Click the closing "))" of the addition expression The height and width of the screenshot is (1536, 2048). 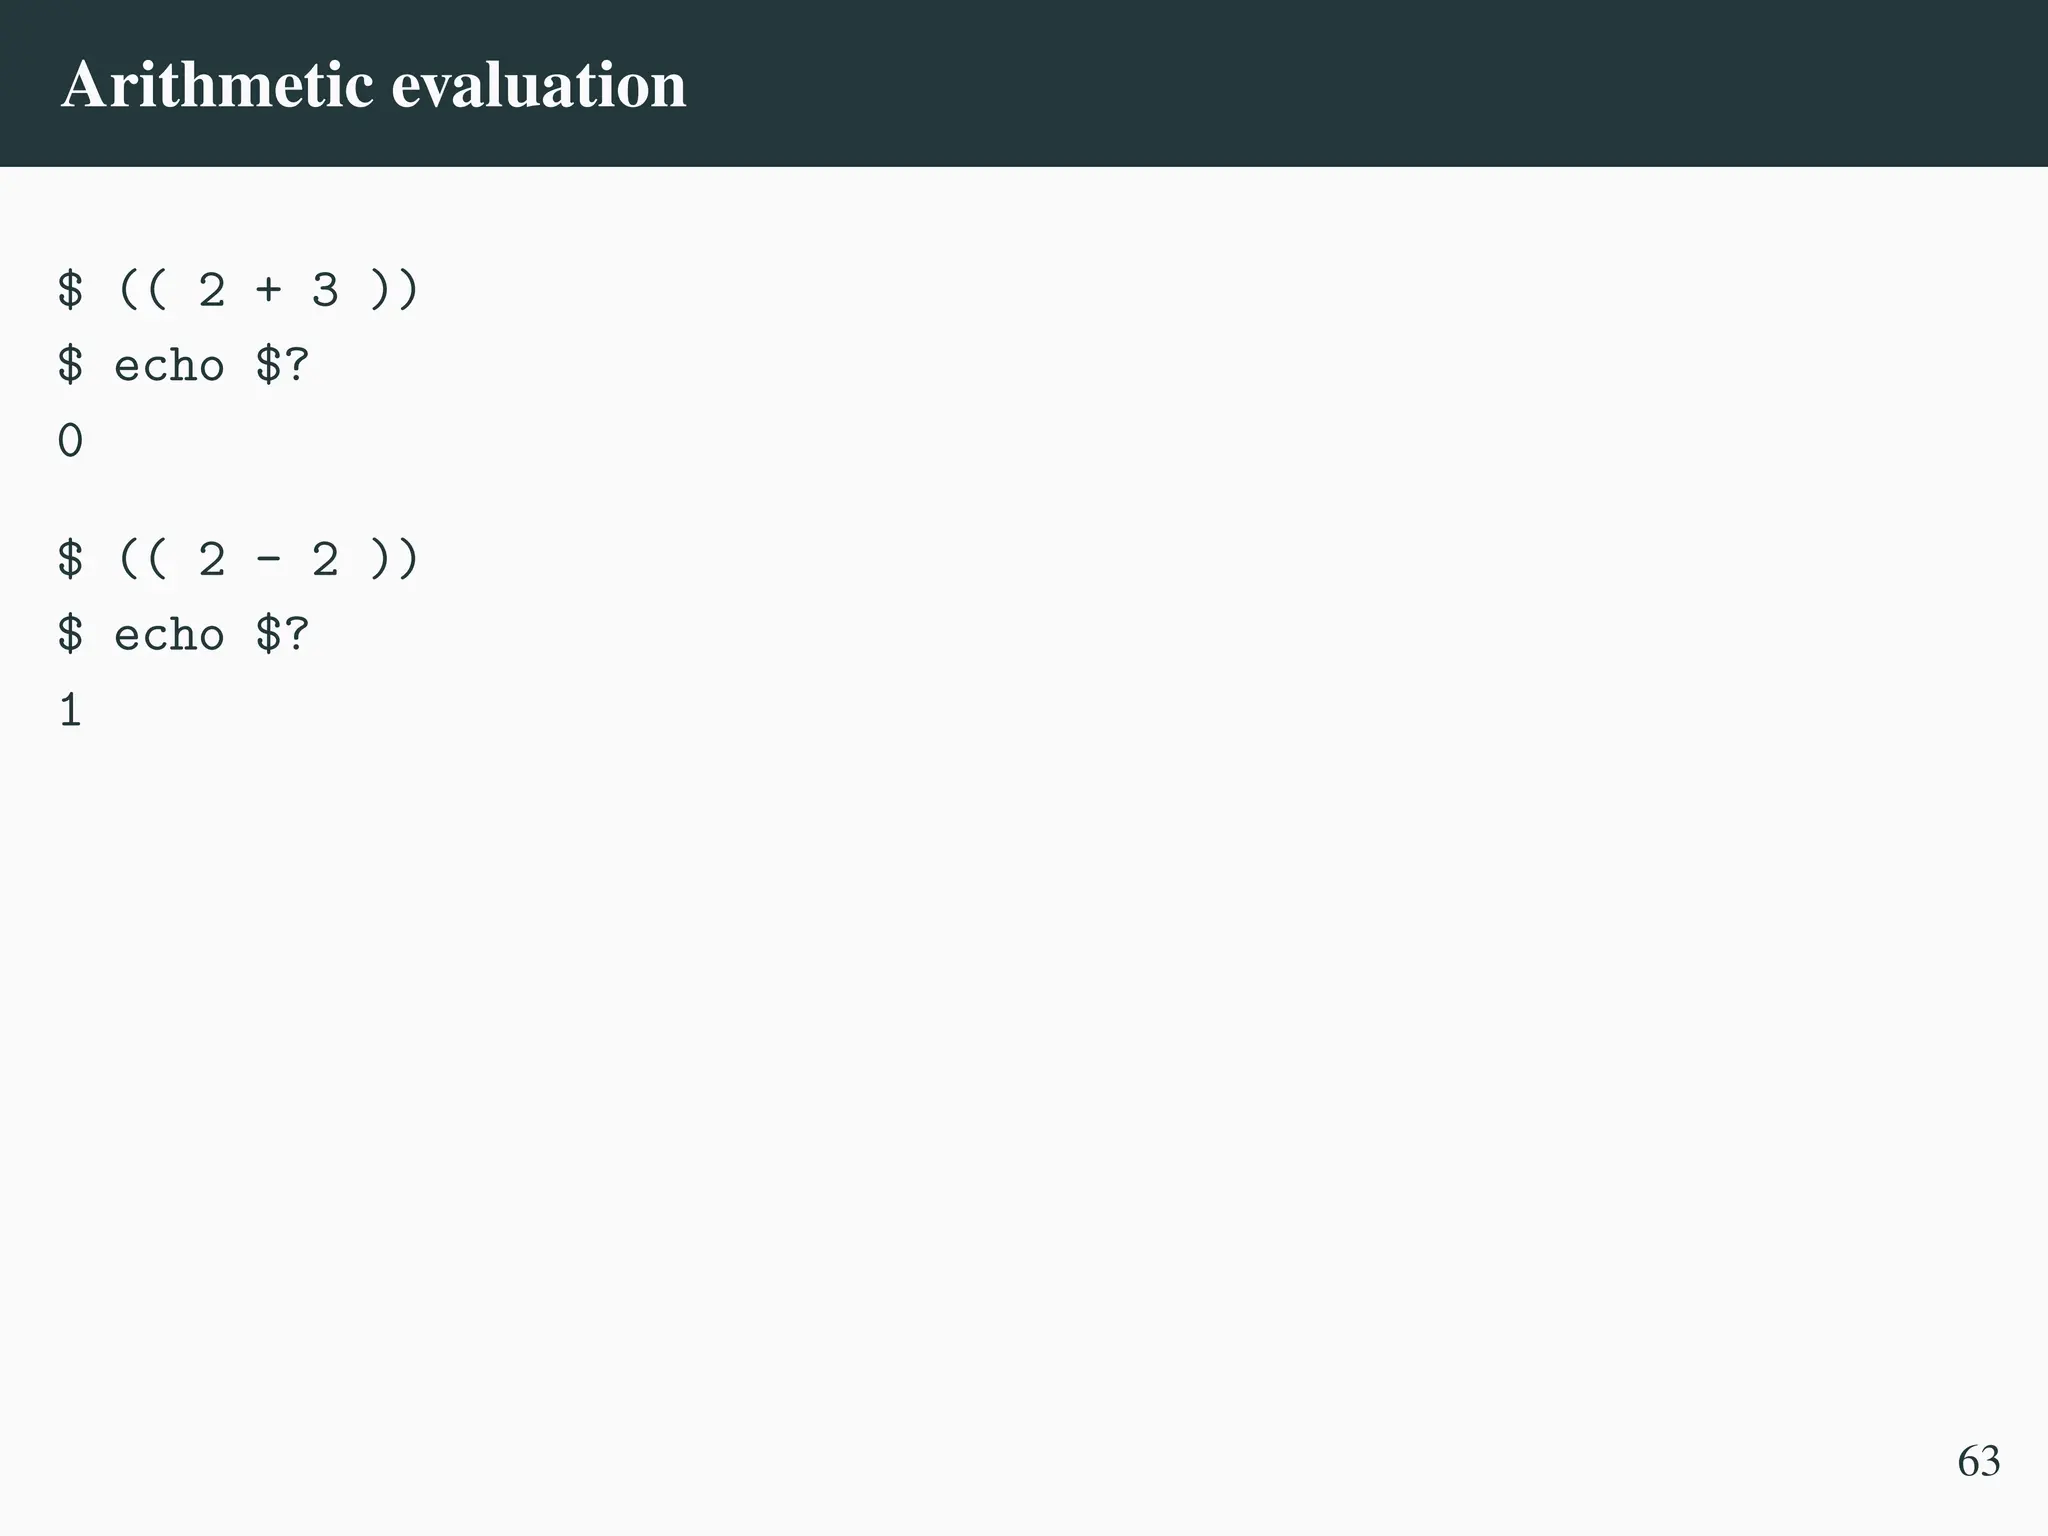tap(394, 290)
